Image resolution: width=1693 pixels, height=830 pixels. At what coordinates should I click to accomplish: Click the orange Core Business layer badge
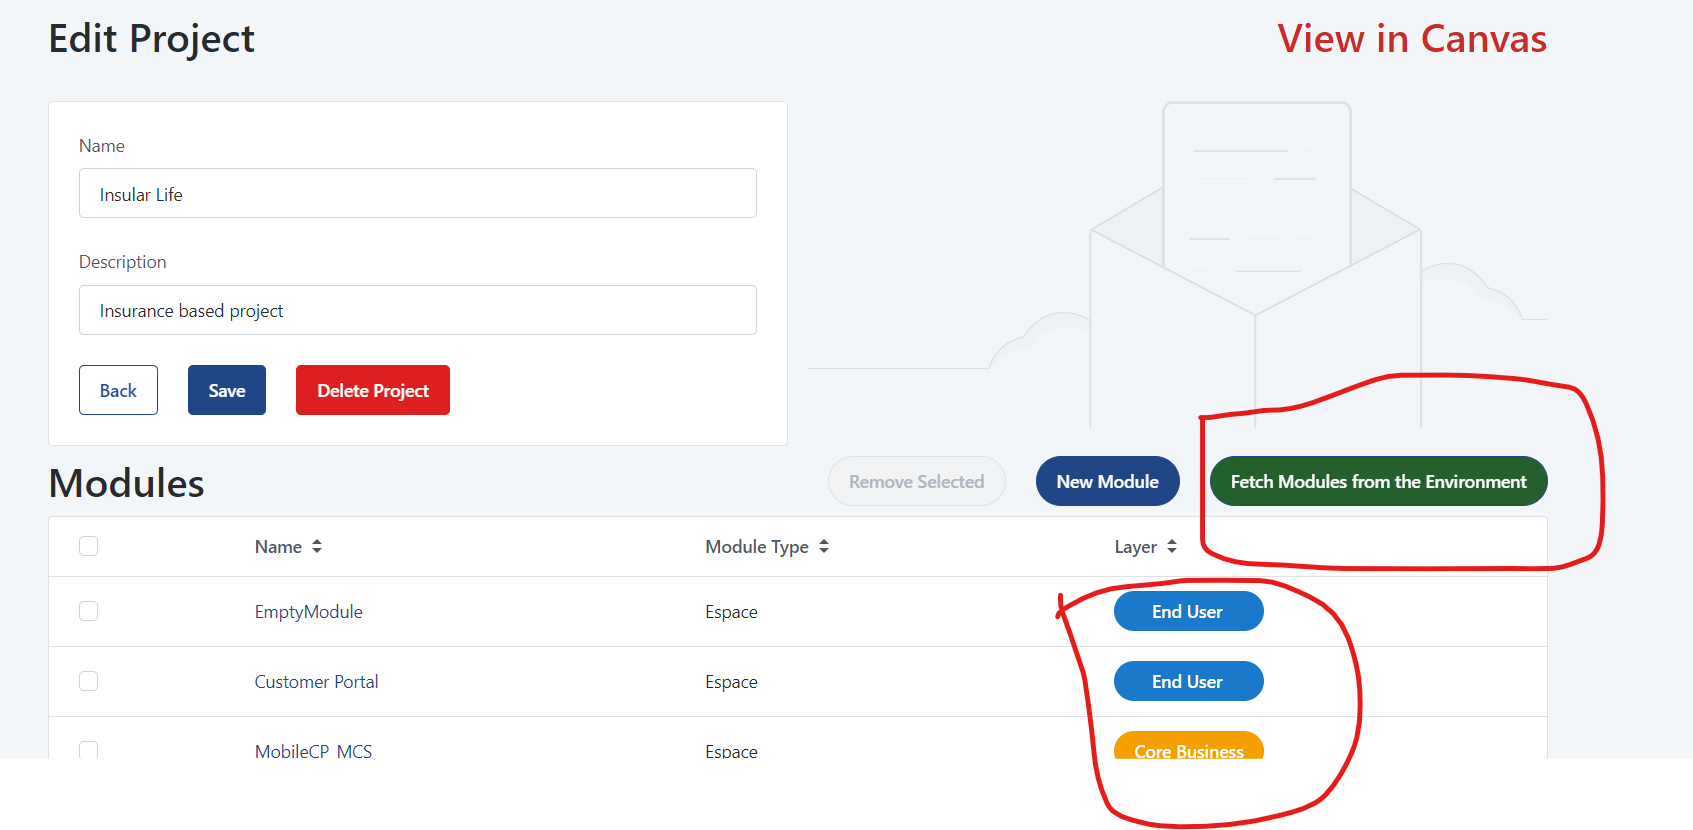tap(1188, 748)
